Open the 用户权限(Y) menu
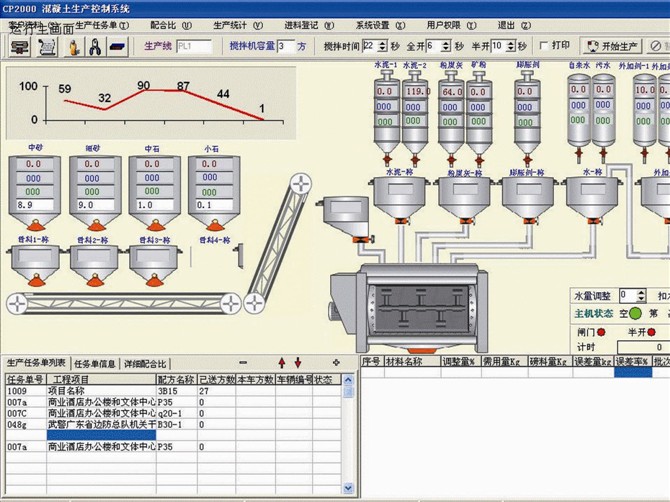Image resolution: width=670 pixels, height=502 pixels. tap(451, 26)
